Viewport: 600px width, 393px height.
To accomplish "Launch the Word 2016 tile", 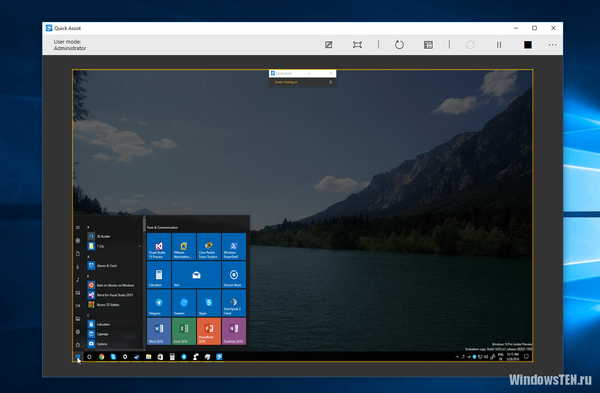I will point(159,331).
